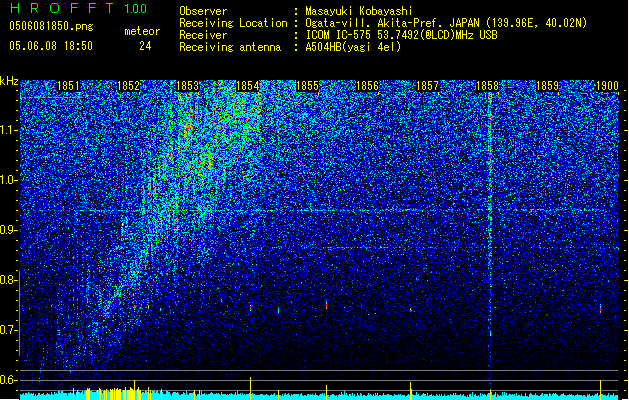Click the 0.7 kHz axis label

[x=8, y=330]
